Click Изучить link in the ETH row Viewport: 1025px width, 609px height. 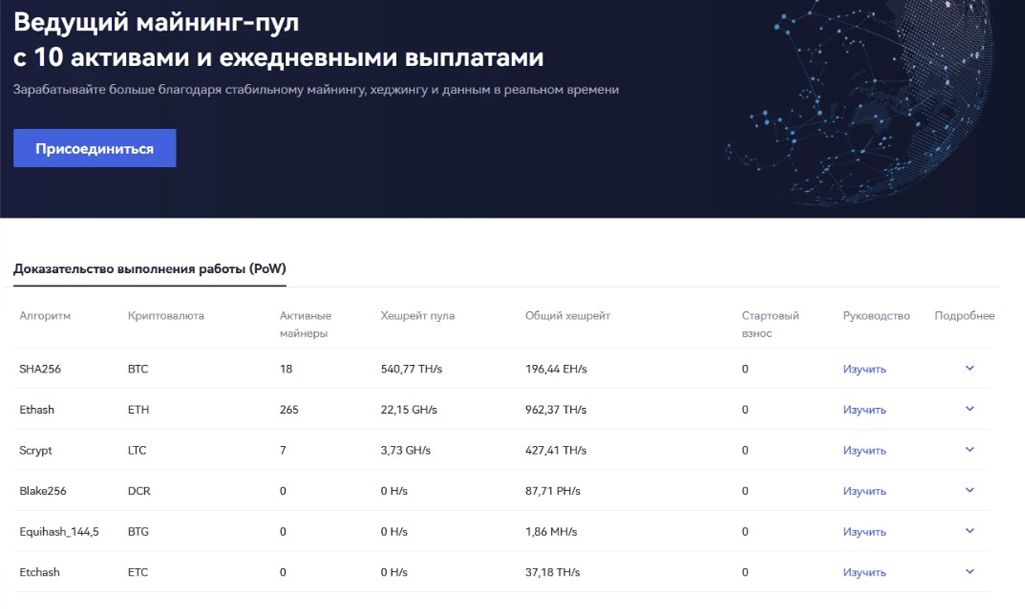(x=864, y=410)
